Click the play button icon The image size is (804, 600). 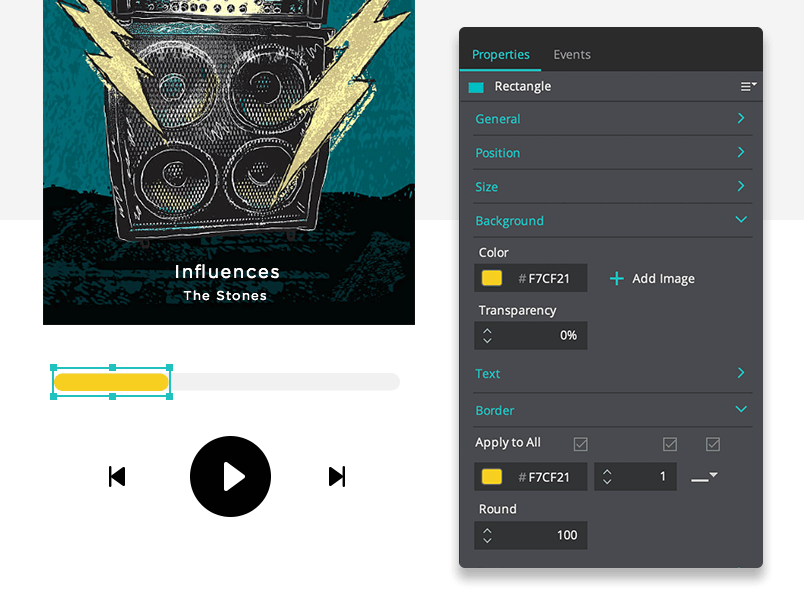point(230,476)
